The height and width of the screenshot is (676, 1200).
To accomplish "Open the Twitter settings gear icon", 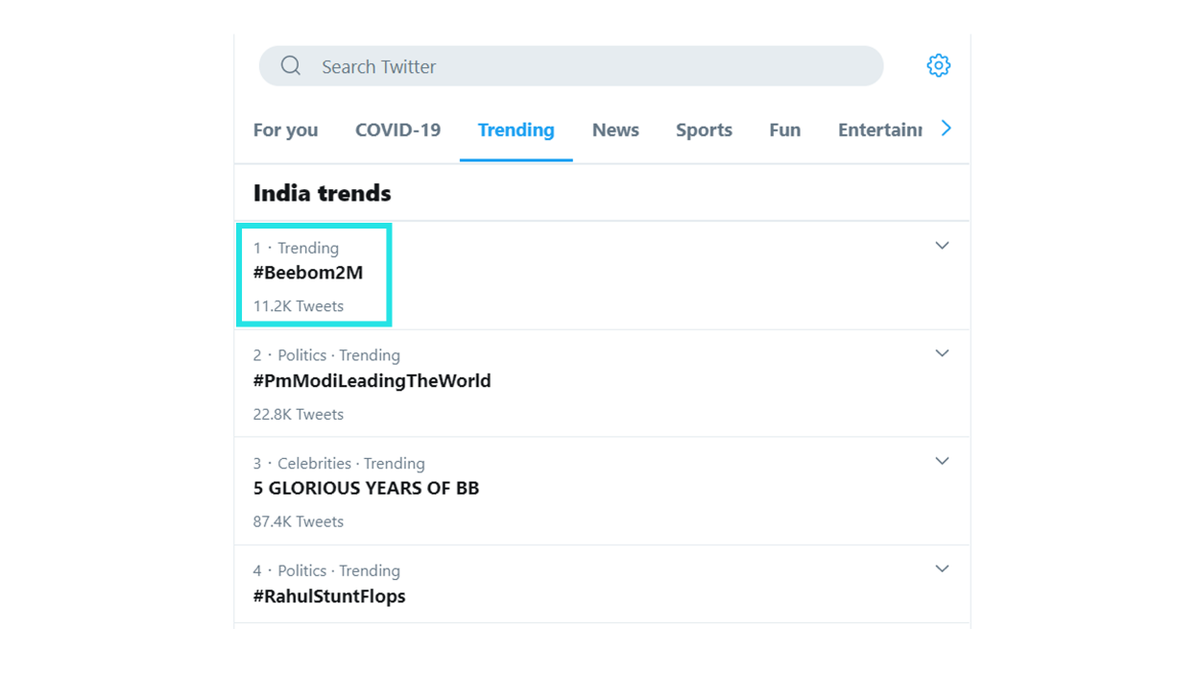I will tap(938, 66).
